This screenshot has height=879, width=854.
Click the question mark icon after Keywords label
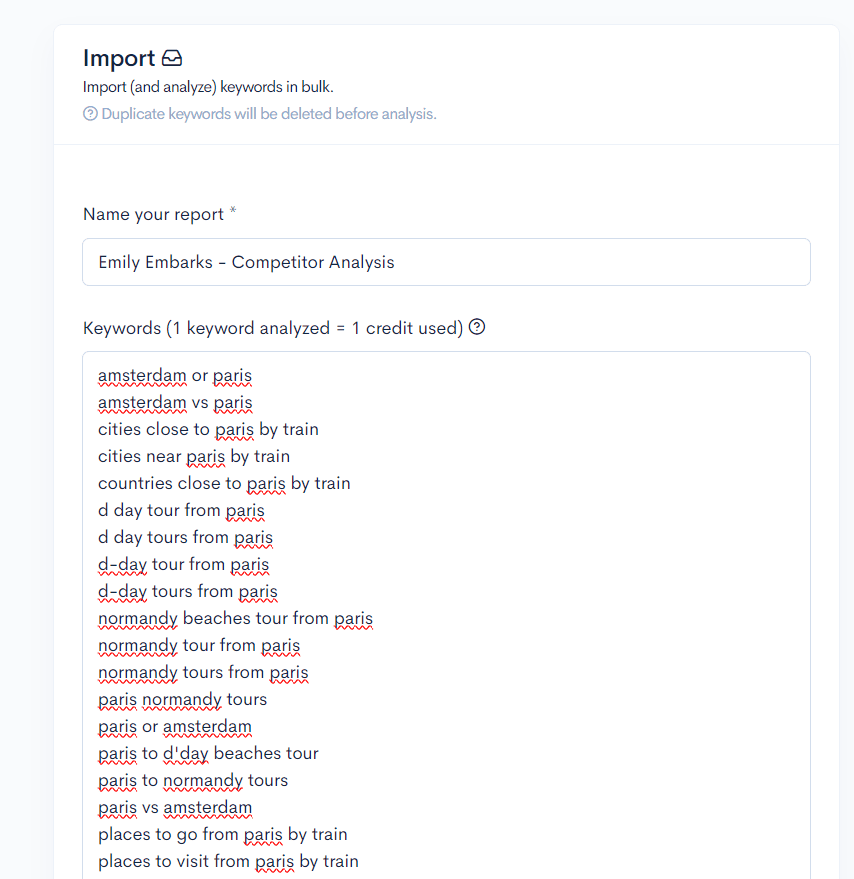(x=477, y=327)
